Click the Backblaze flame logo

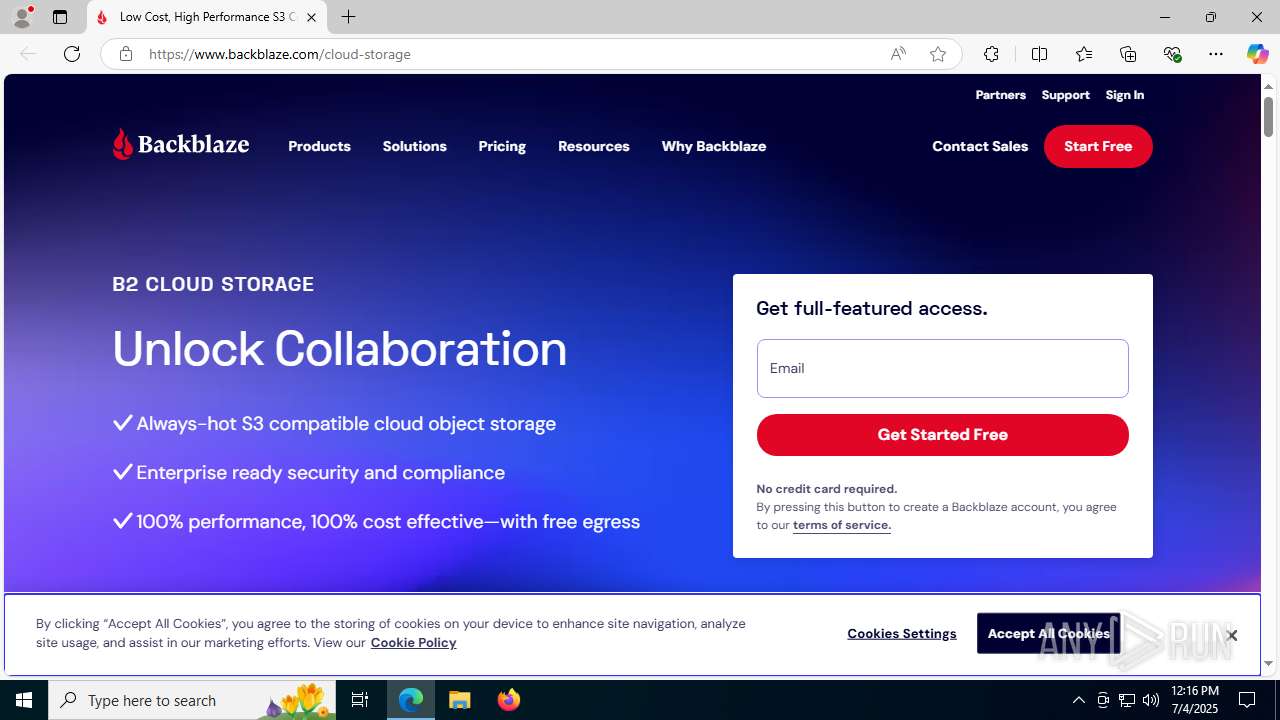coord(181,144)
